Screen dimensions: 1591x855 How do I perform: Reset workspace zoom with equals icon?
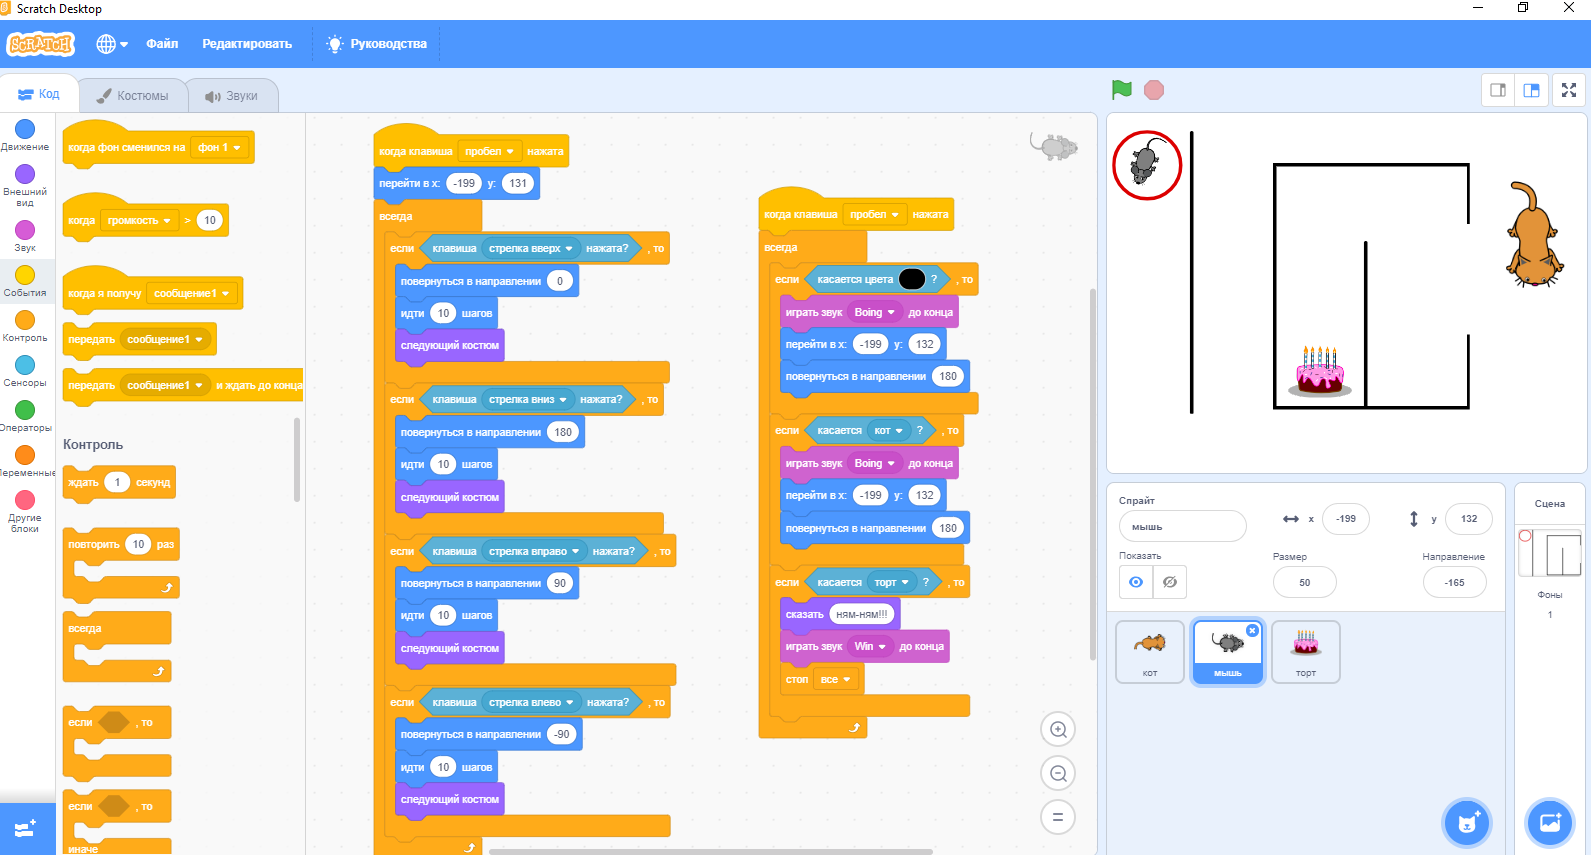coord(1057,817)
